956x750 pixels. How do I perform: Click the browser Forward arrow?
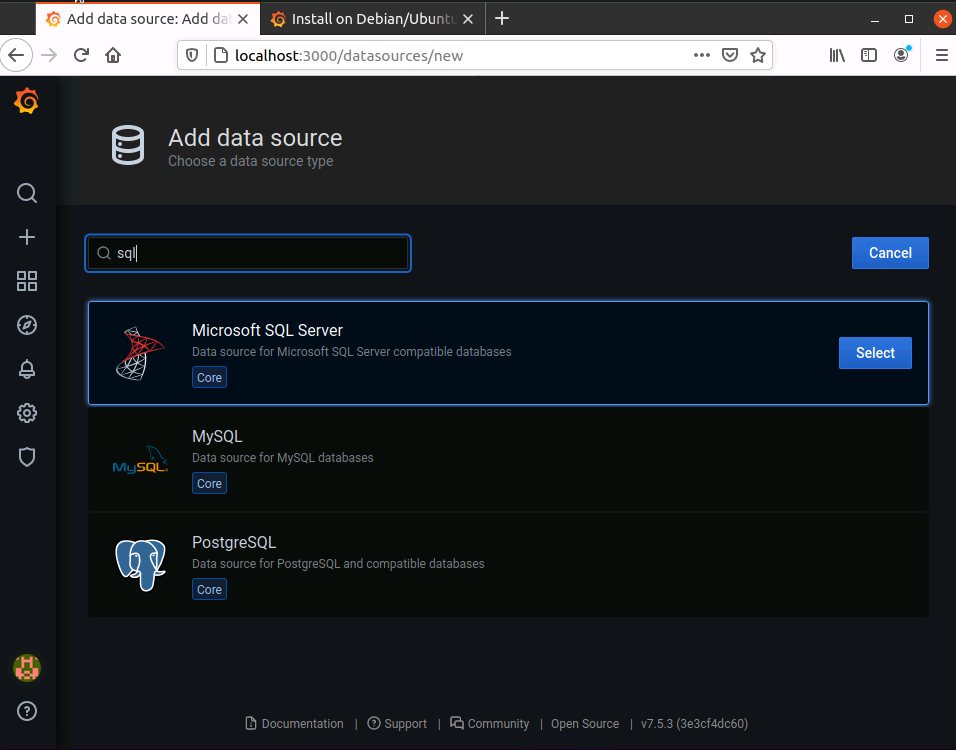[49, 55]
